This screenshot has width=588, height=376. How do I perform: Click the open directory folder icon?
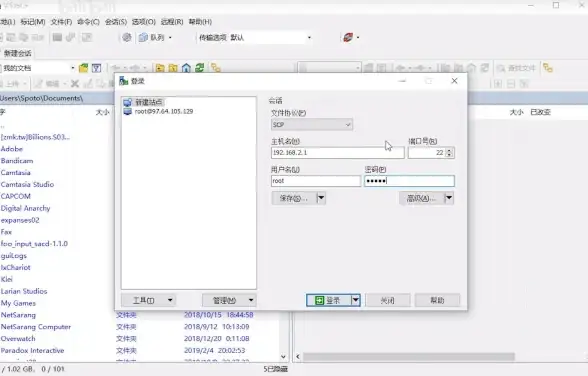click(83, 68)
